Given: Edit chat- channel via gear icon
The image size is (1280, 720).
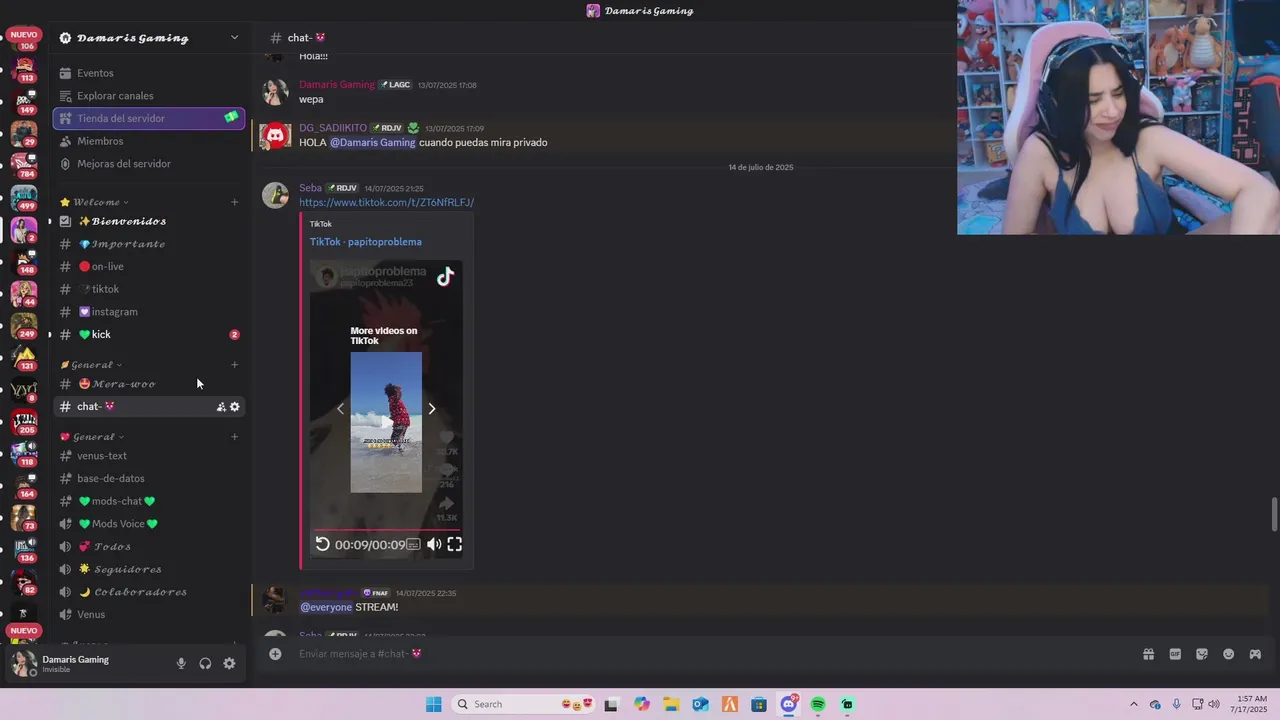Looking at the screenshot, I should pyautogui.click(x=235, y=407).
